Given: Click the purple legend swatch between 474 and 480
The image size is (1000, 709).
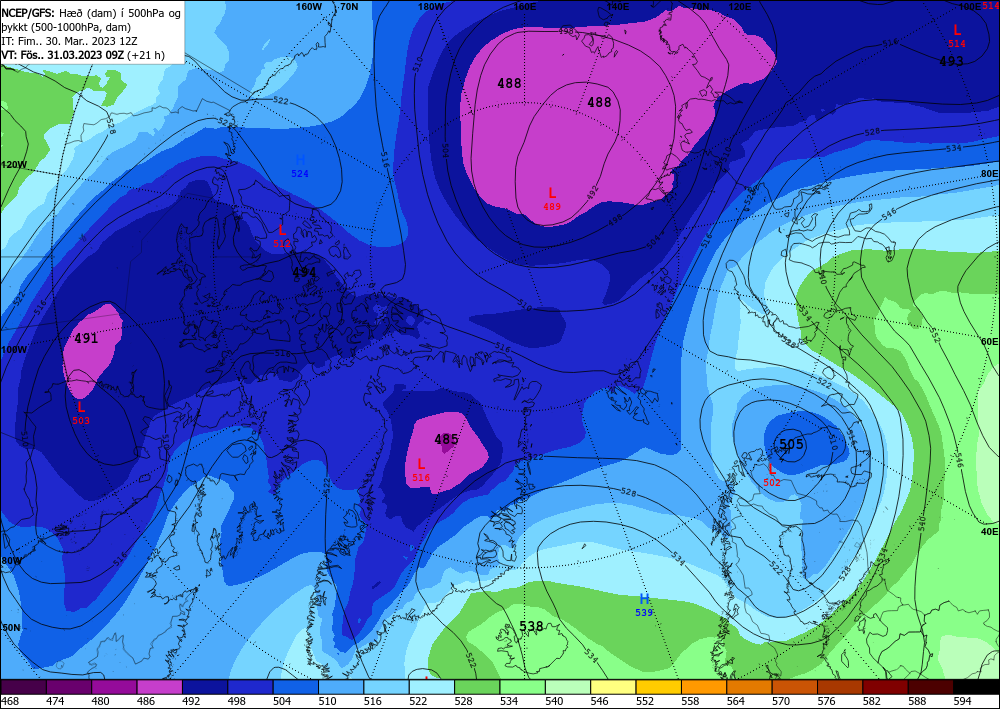Looking at the screenshot, I should 114,687.
